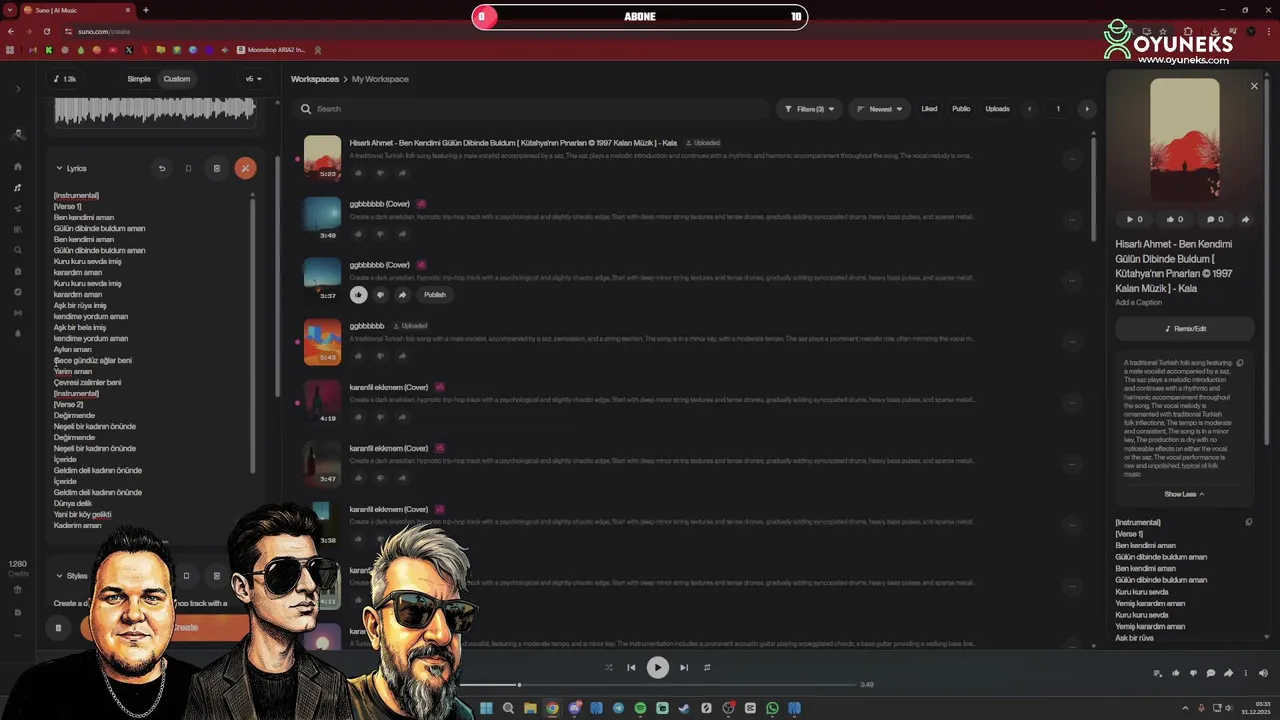
Task: Open the Filters (3) dropdown
Action: 809,109
